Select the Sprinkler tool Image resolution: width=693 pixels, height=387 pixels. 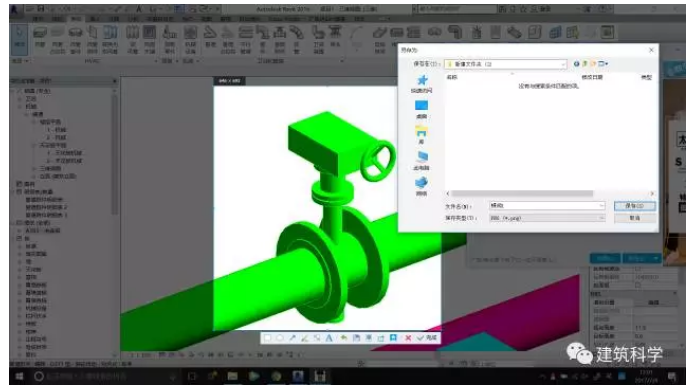point(335,37)
